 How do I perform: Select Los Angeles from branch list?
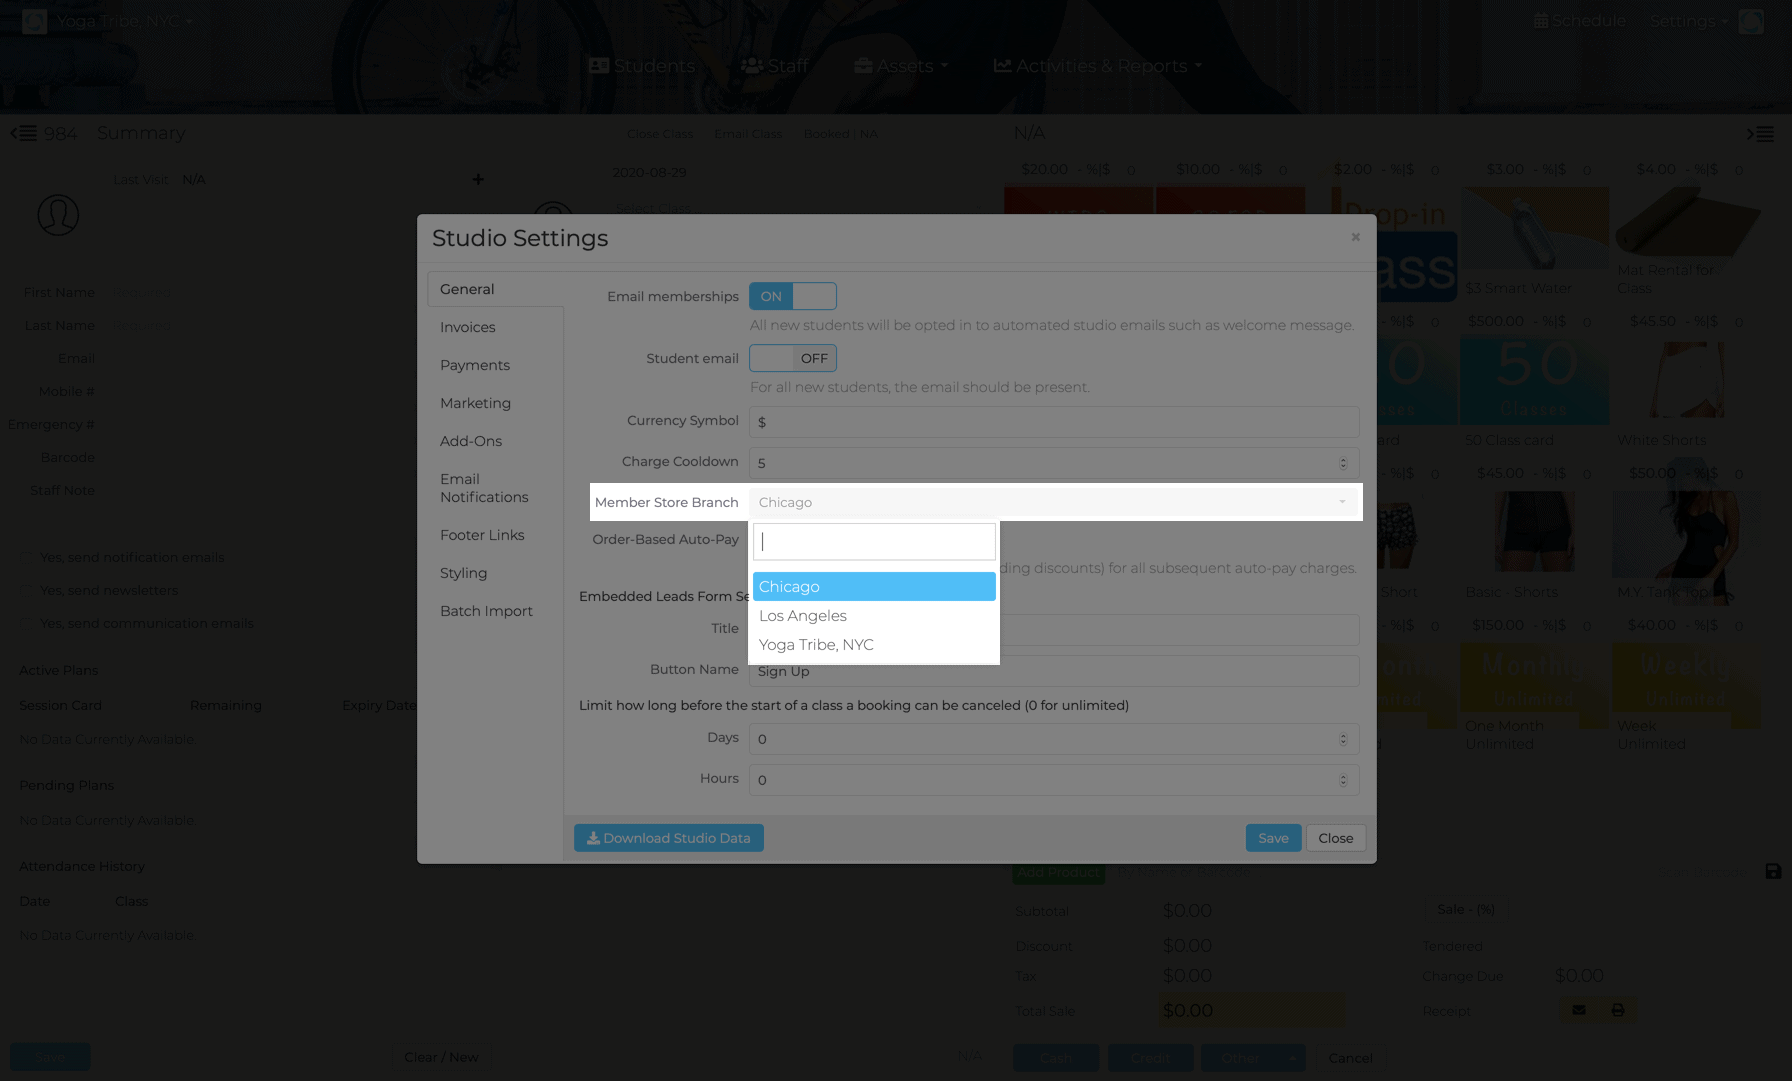pyautogui.click(x=803, y=615)
